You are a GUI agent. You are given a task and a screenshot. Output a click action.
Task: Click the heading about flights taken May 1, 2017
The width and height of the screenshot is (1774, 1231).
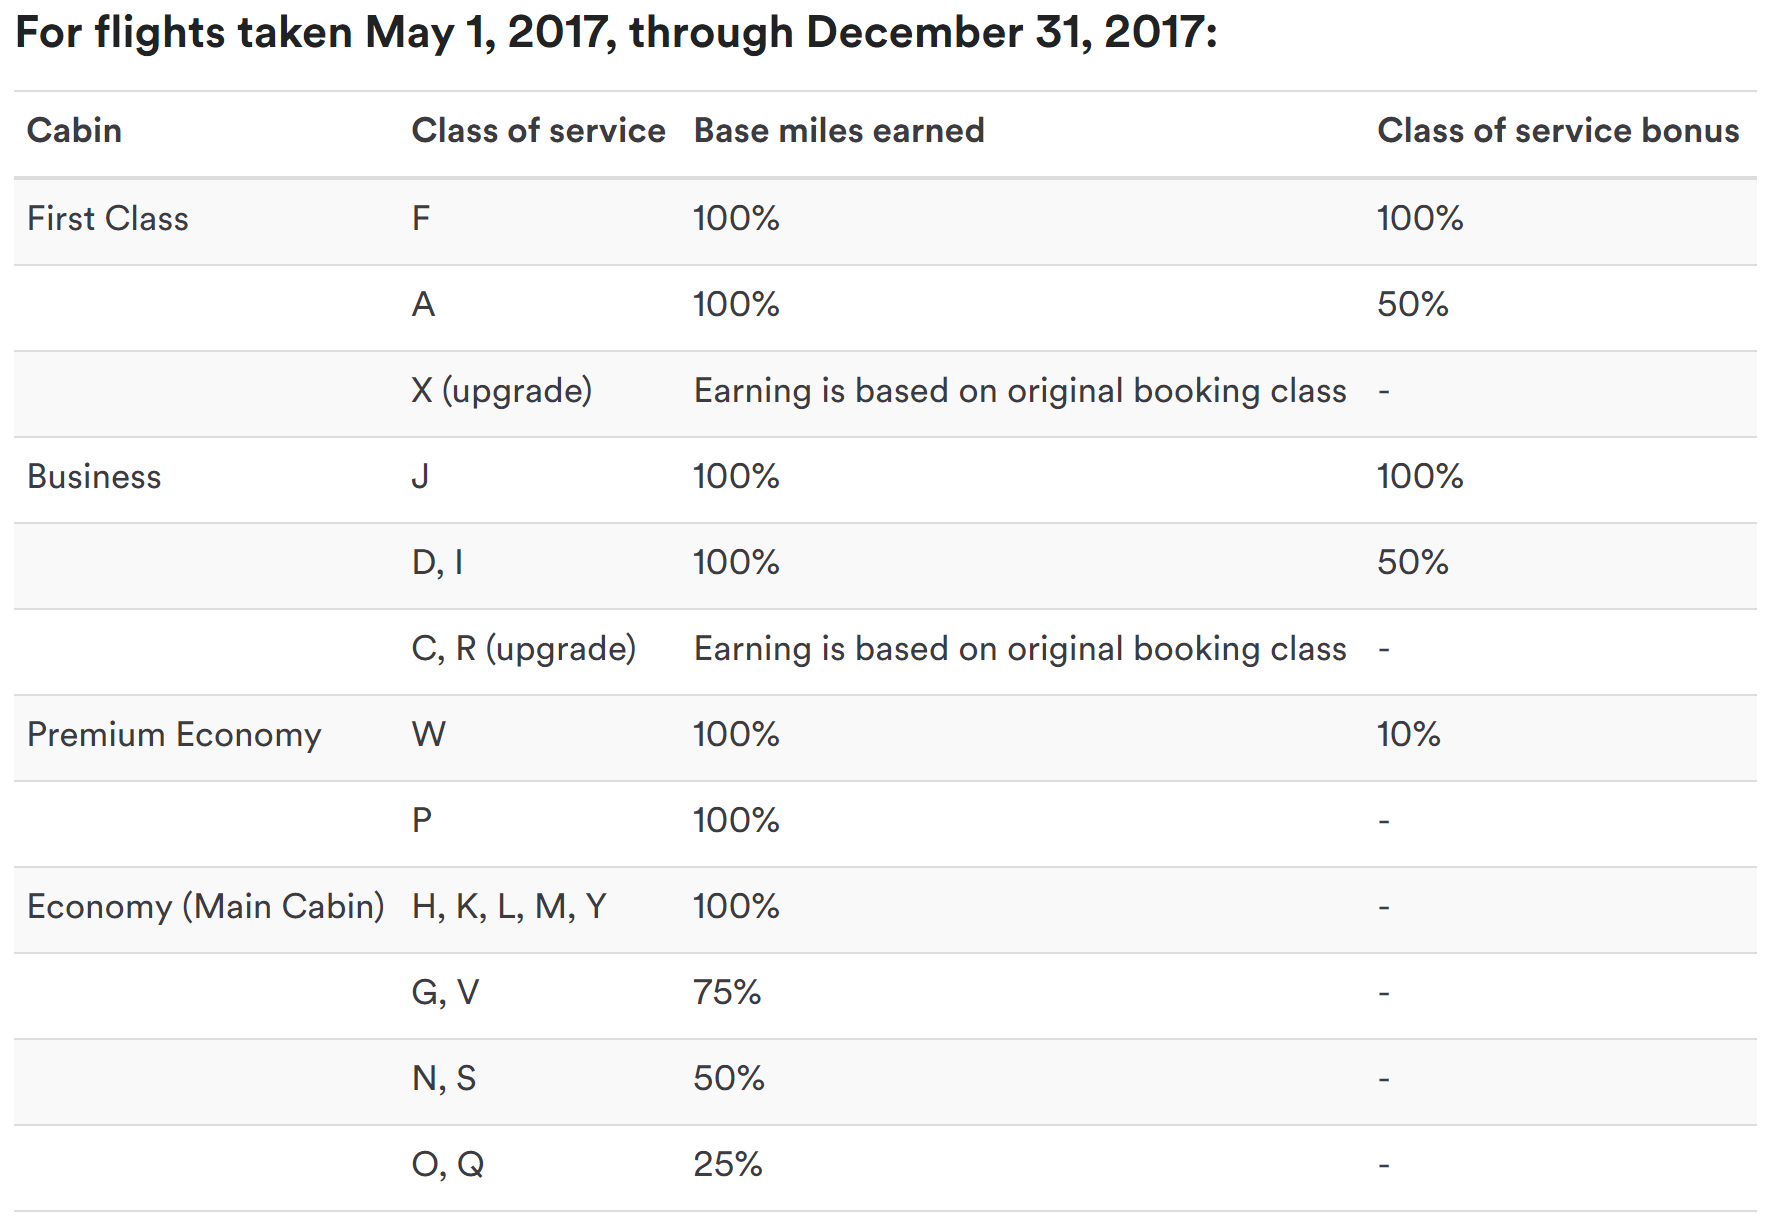tap(616, 33)
